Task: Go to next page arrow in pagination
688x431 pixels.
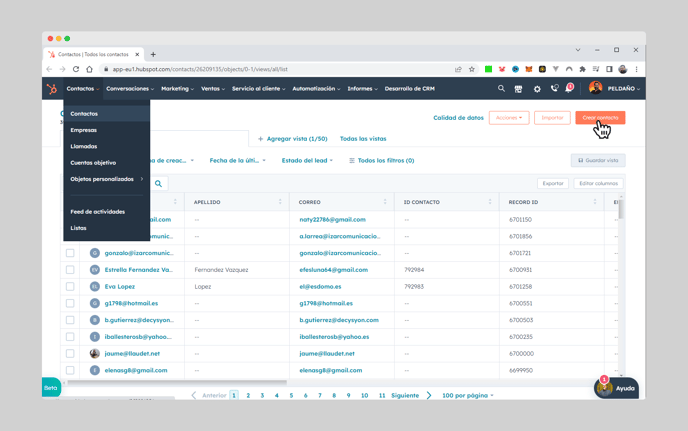Action: click(x=429, y=395)
